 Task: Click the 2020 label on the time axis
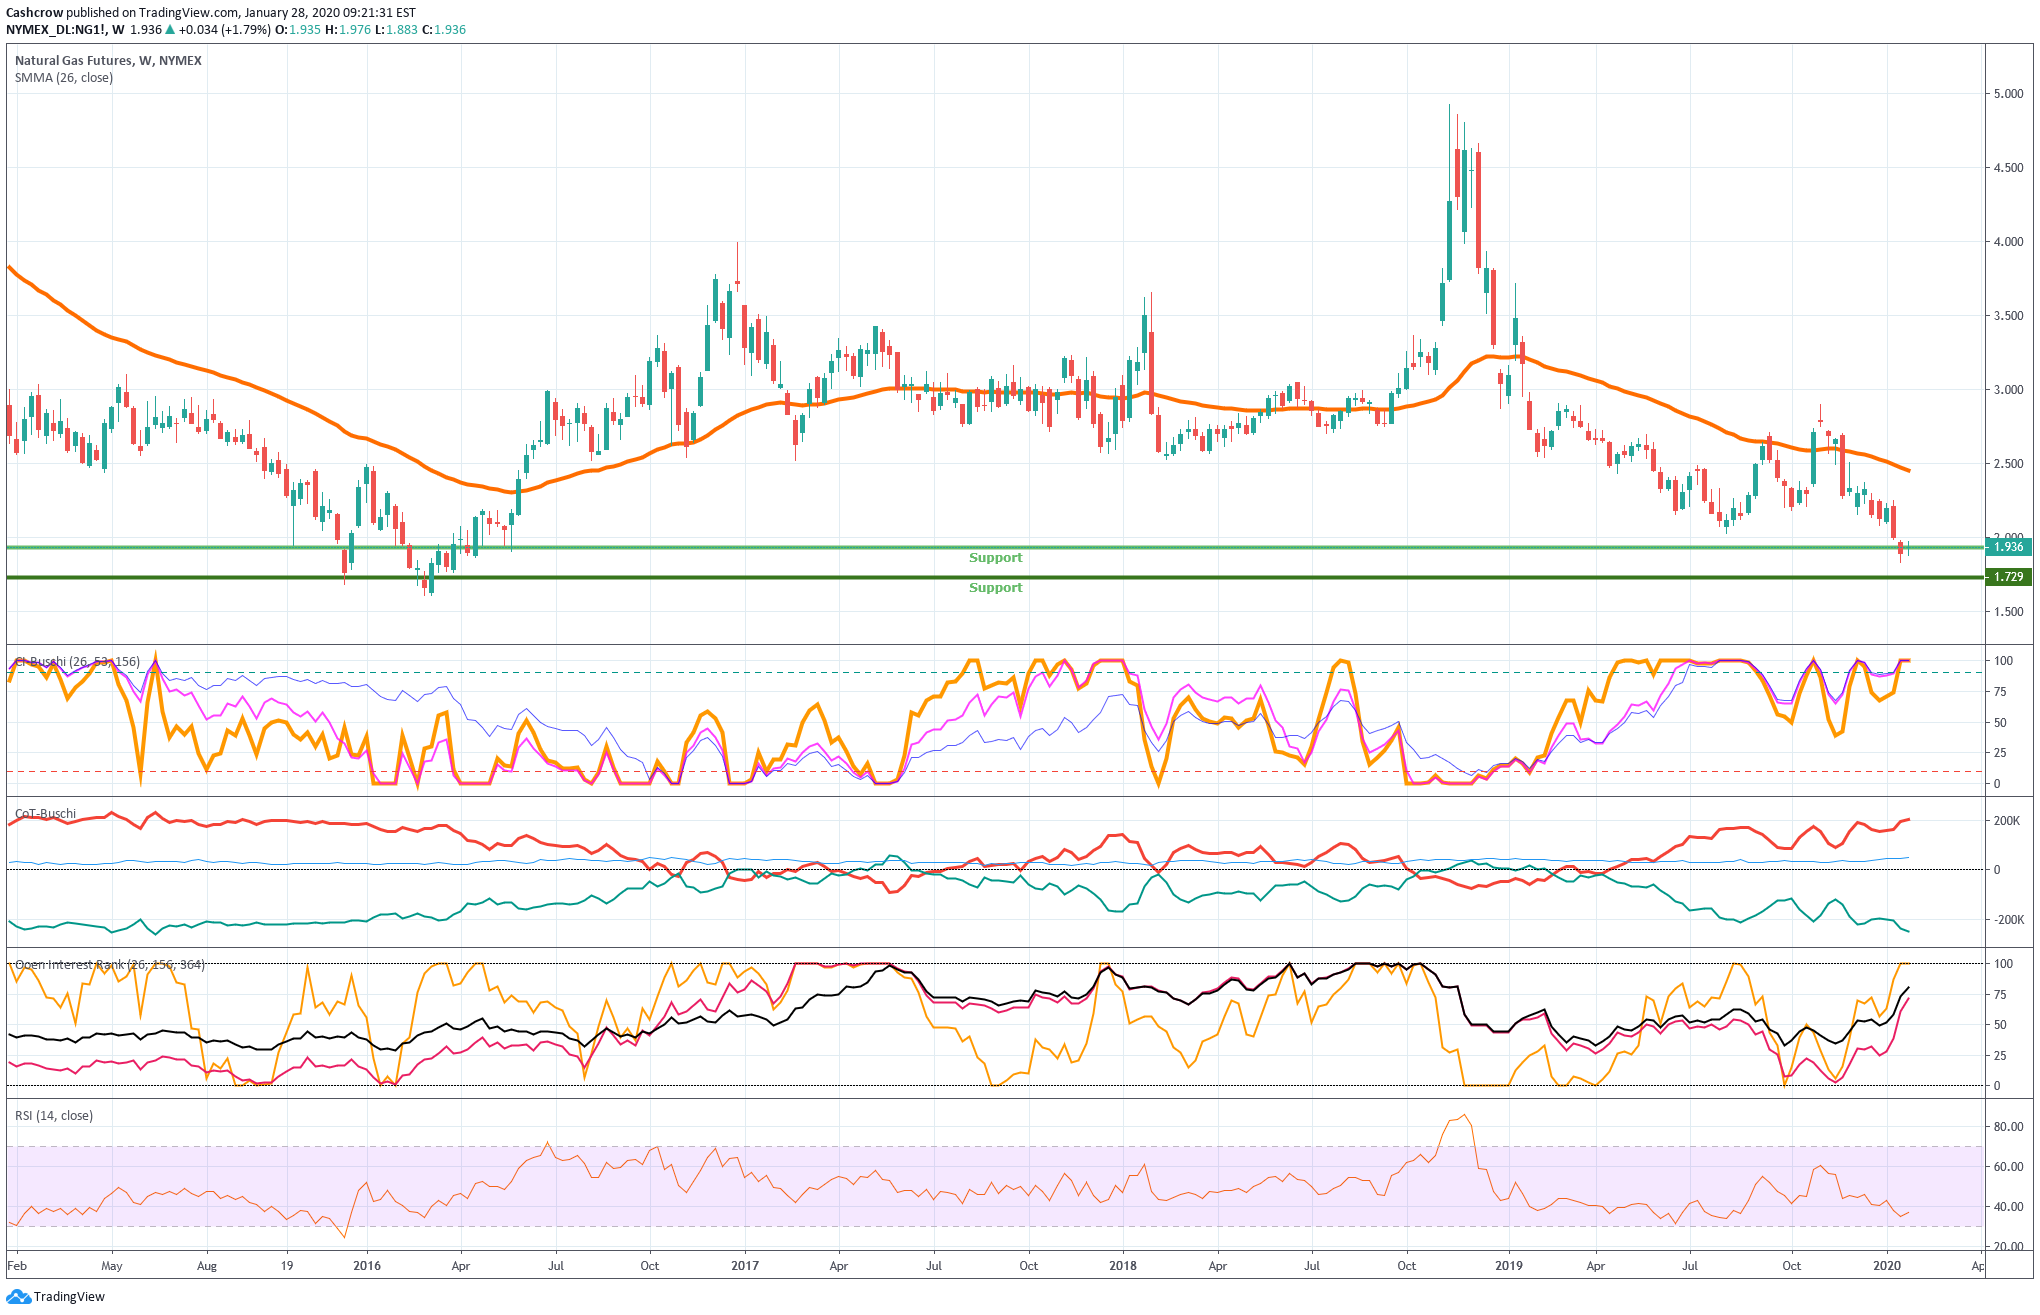tap(1887, 1265)
